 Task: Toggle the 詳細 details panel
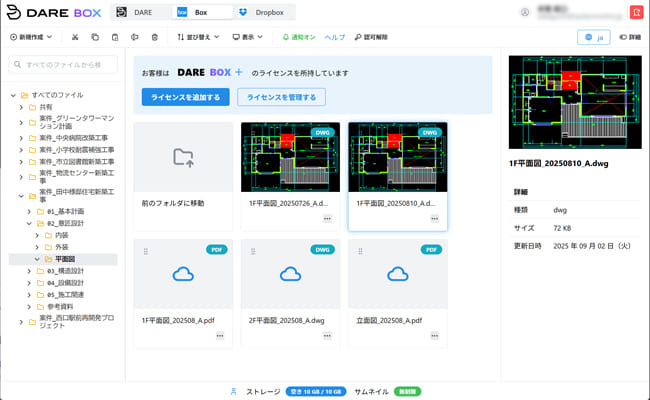click(629, 37)
